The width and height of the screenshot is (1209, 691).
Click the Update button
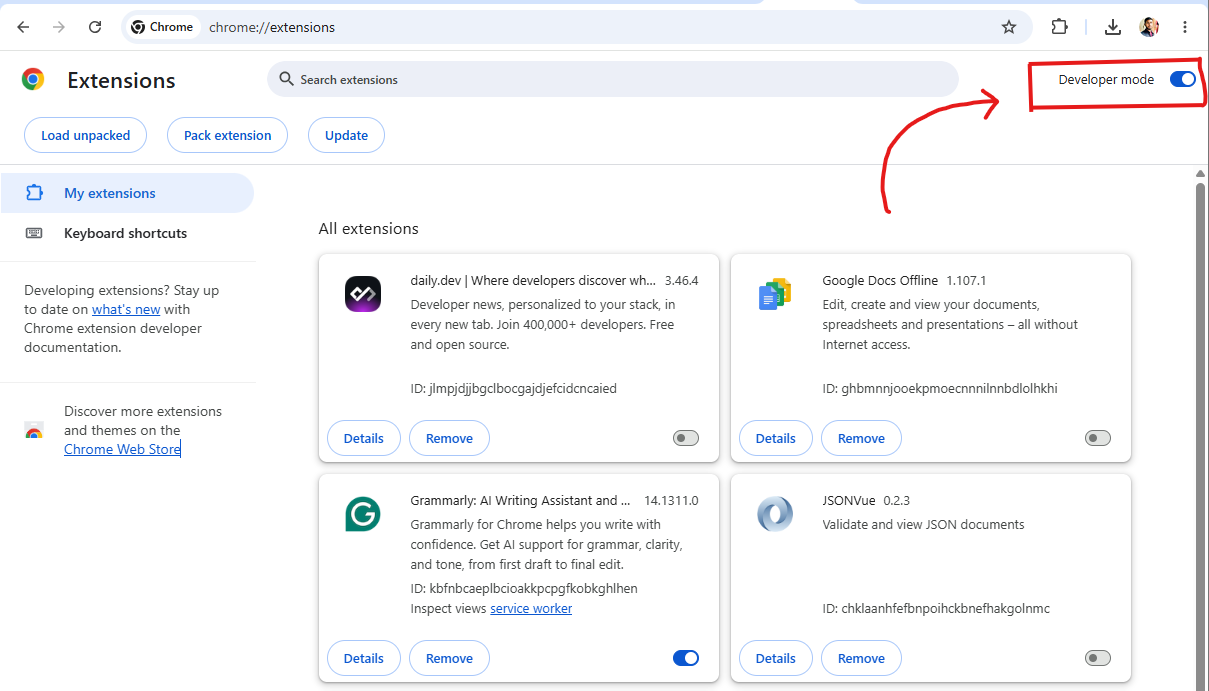point(346,135)
